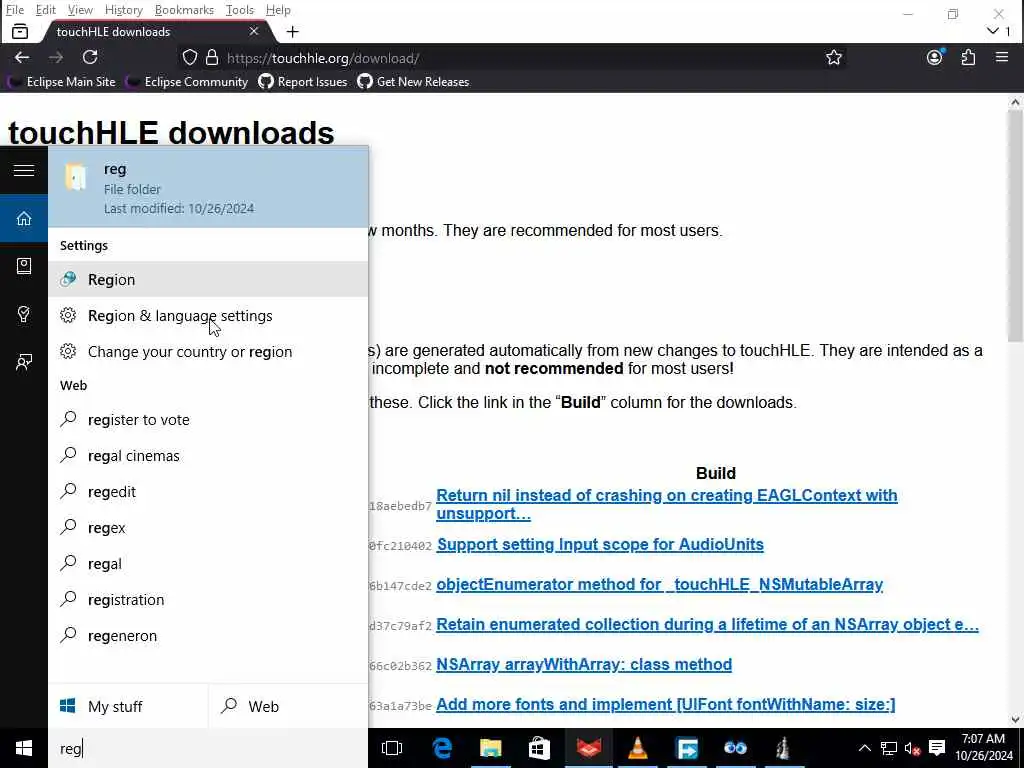Open Task View on the taskbar
The height and width of the screenshot is (768, 1024).
(x=392, y=748)
